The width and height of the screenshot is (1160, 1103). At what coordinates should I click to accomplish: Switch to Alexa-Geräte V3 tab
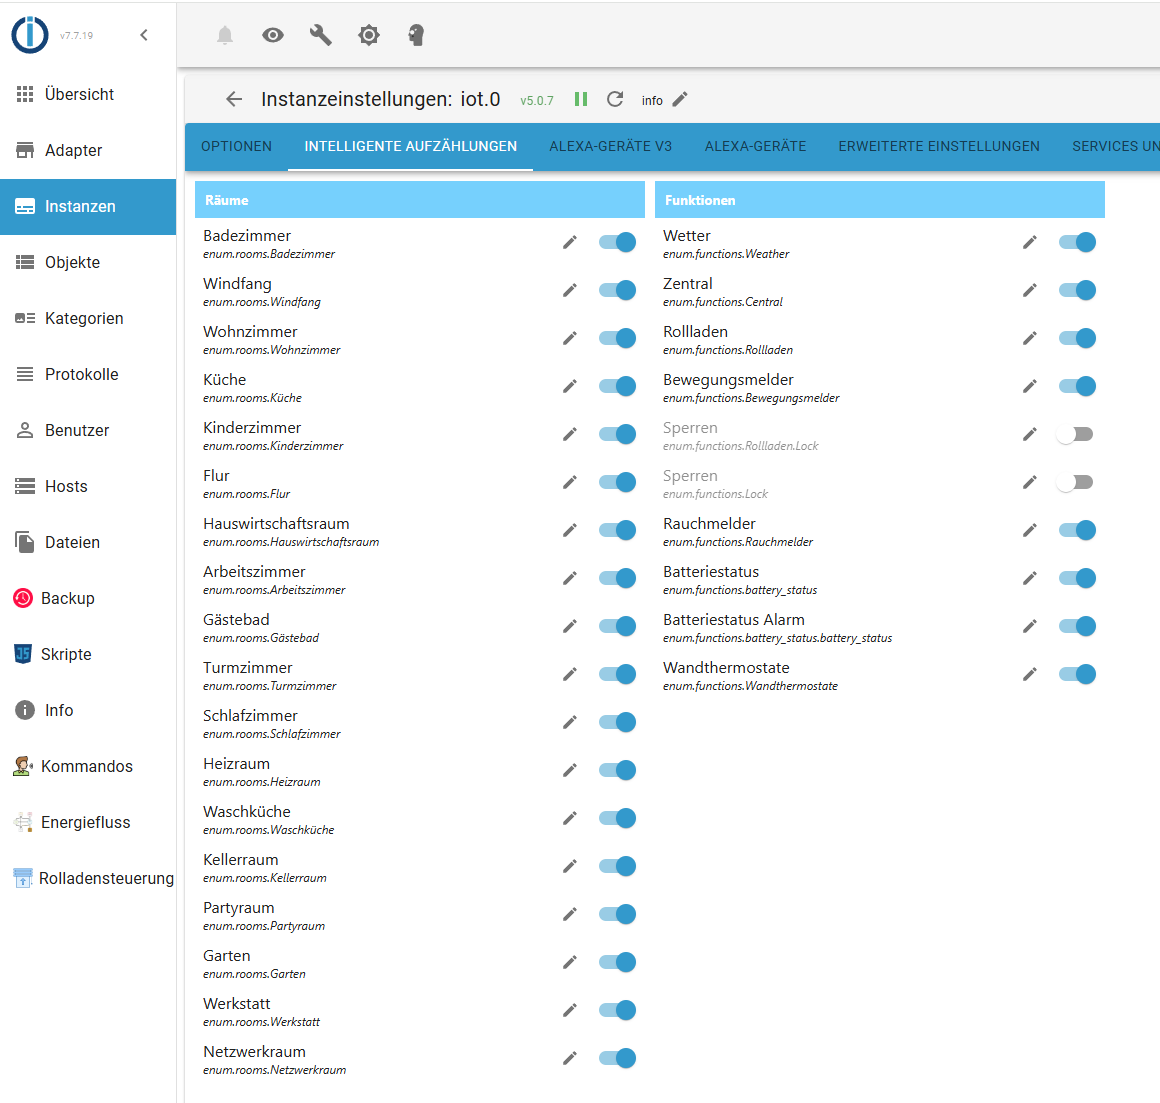pos(610,146)
